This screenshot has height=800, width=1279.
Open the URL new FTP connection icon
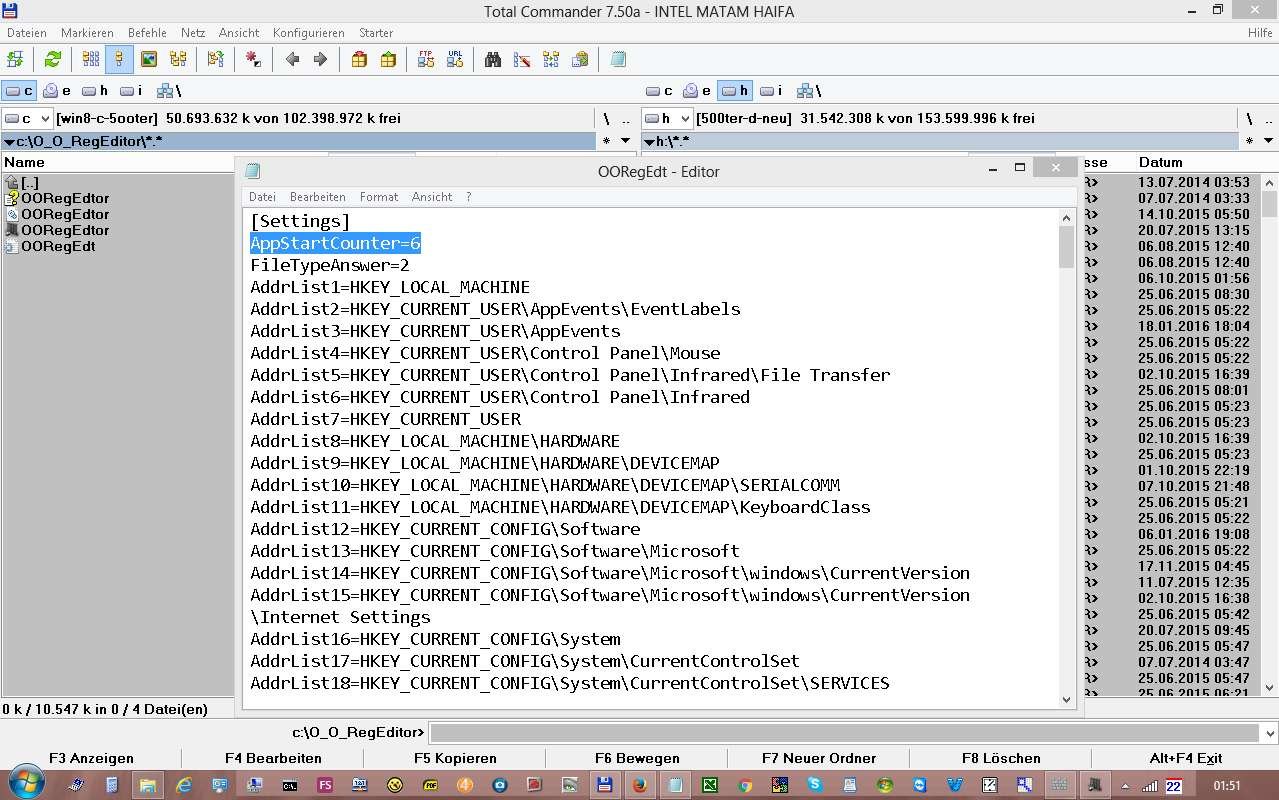(455, 60)
